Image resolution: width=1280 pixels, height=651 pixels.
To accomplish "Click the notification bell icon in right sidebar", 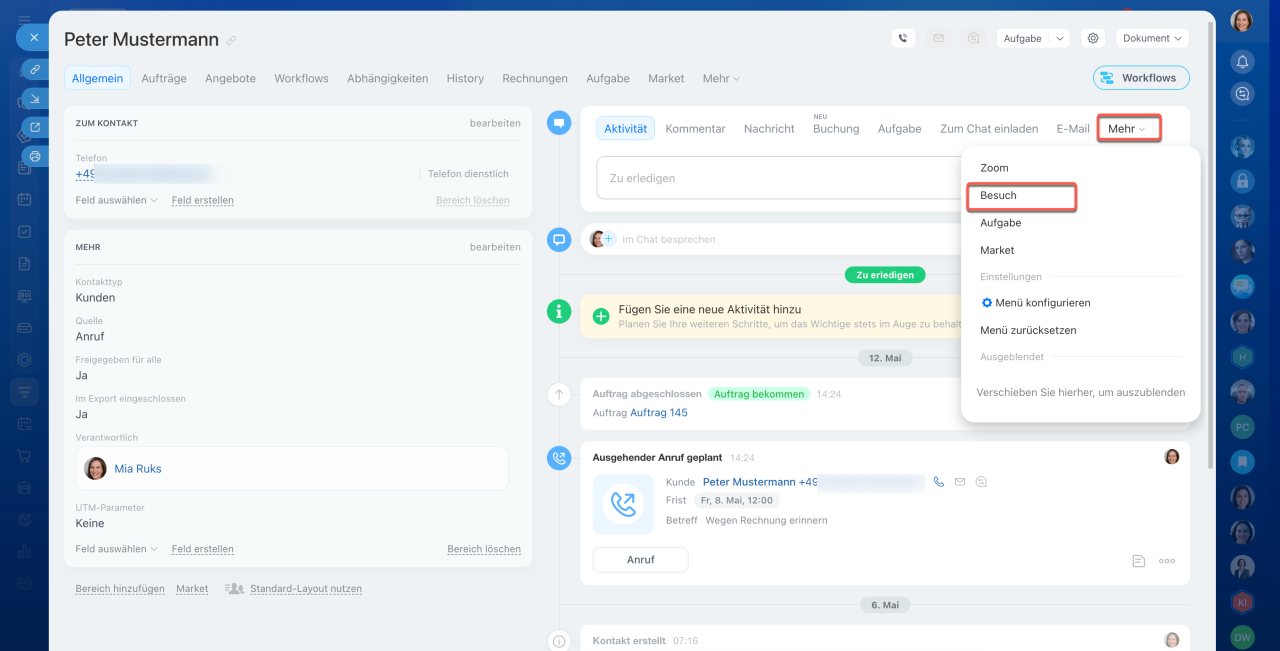I will 1242,62.
